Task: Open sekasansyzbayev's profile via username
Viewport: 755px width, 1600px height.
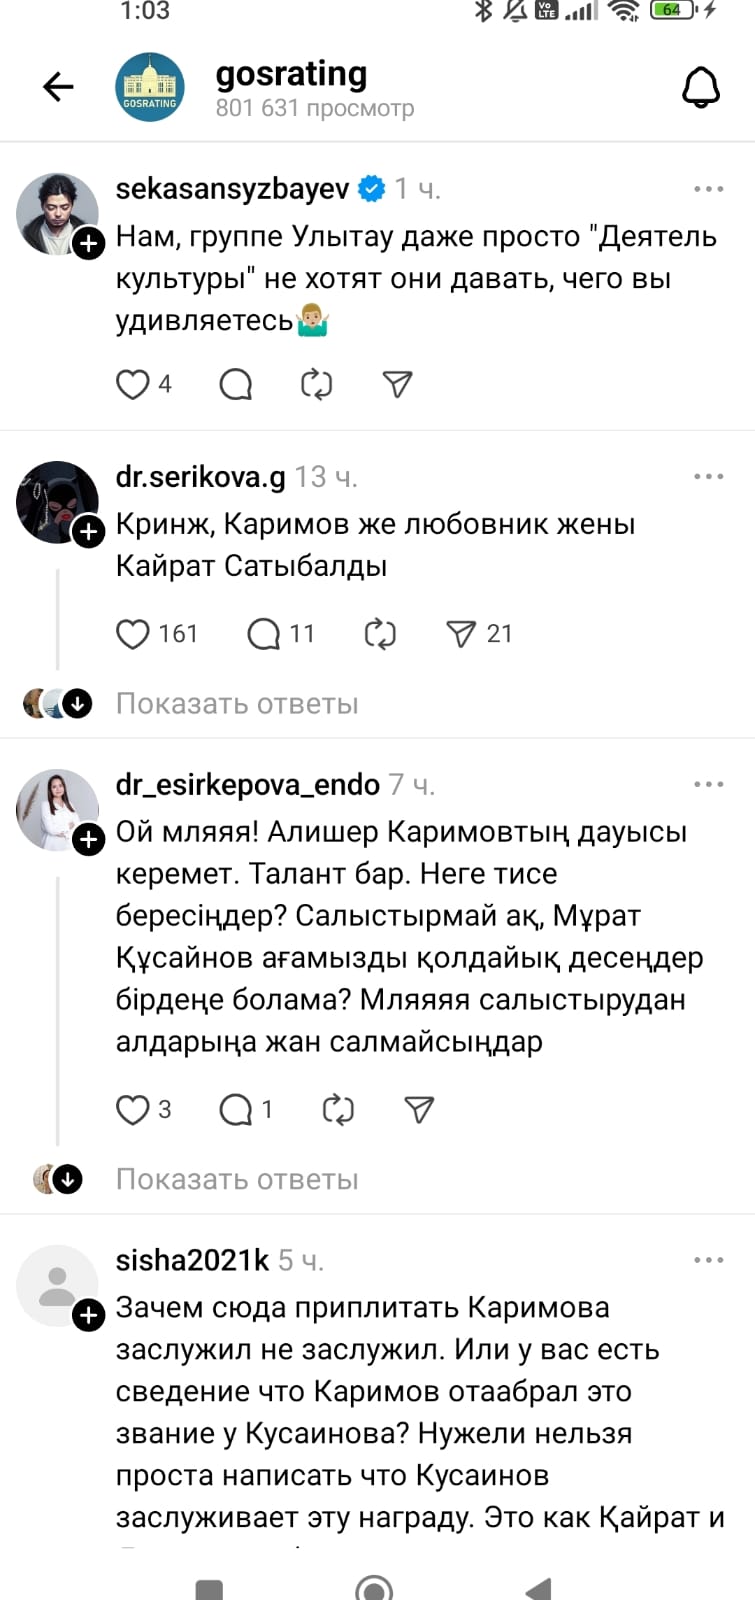Action: coord(232,189)
